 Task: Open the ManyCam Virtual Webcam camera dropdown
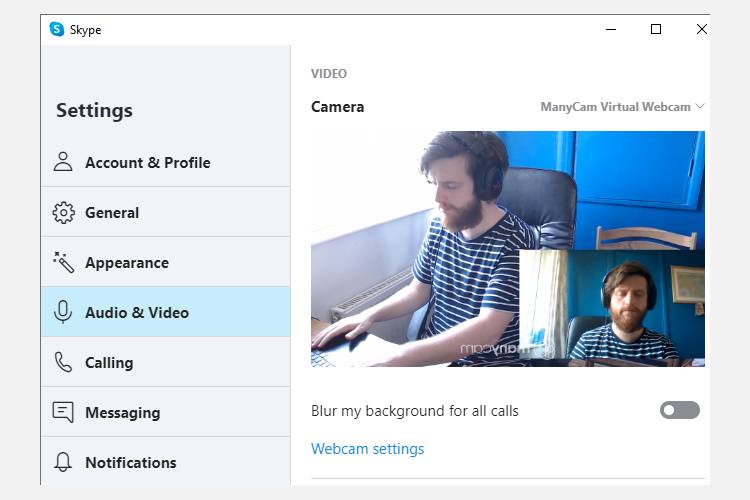[622, 107]
